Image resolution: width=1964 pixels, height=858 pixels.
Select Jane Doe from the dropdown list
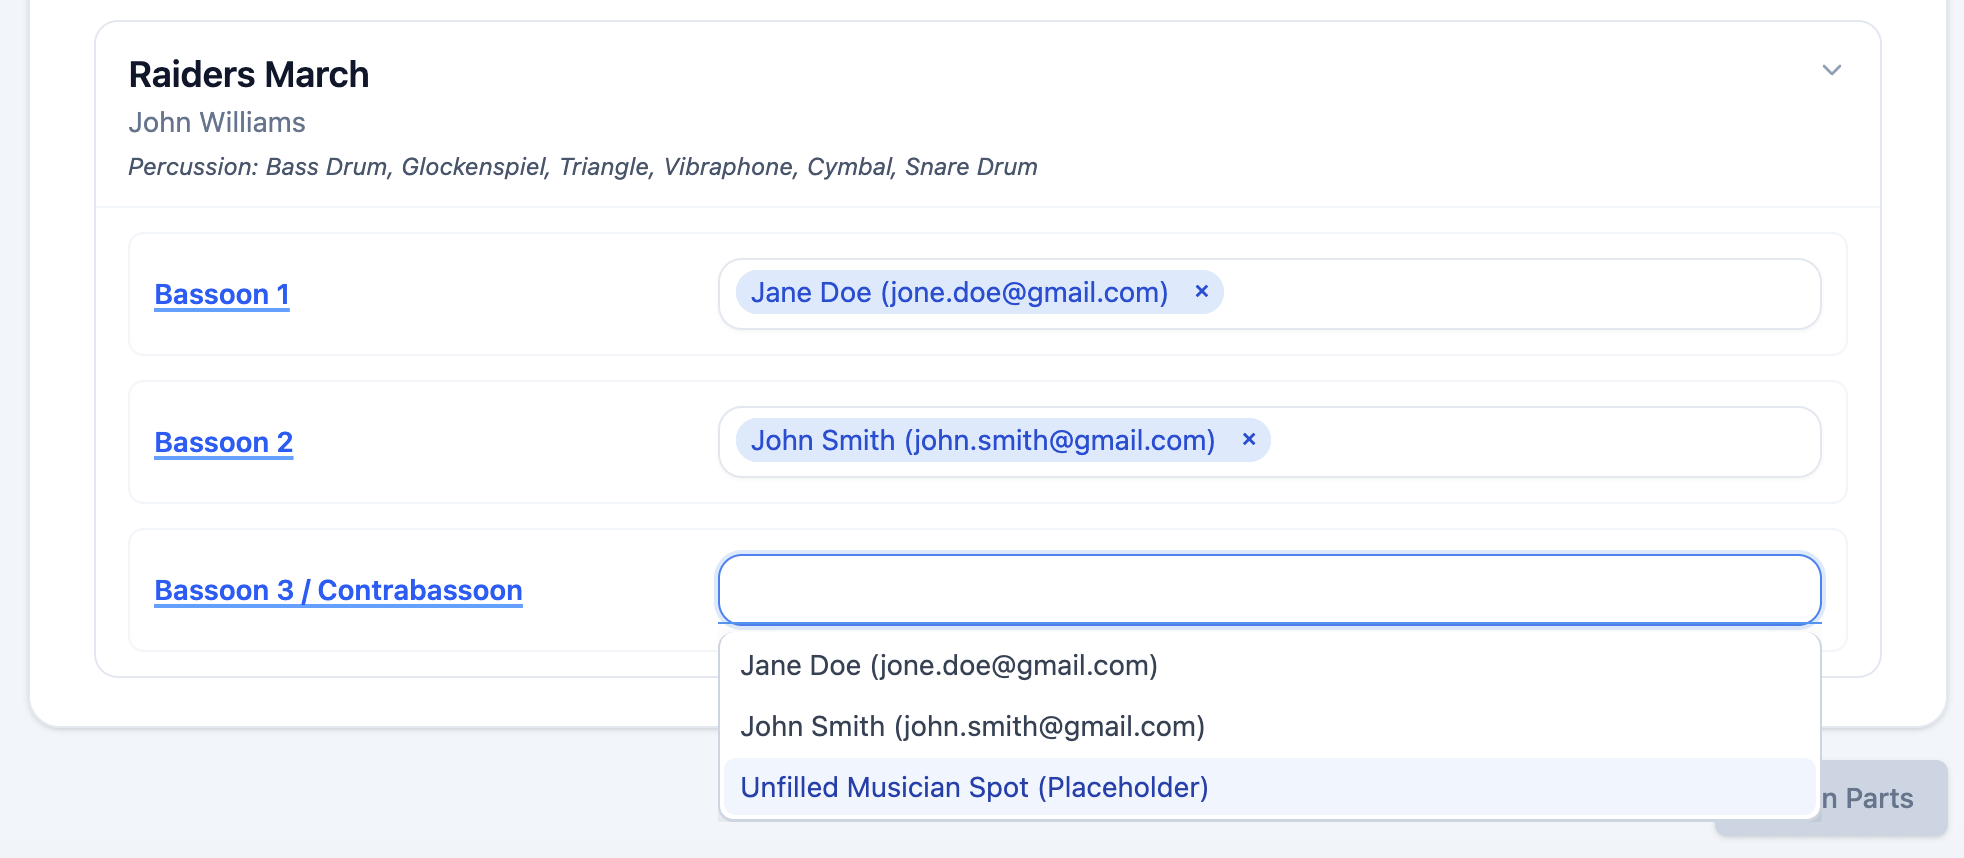pos(1269,666)
